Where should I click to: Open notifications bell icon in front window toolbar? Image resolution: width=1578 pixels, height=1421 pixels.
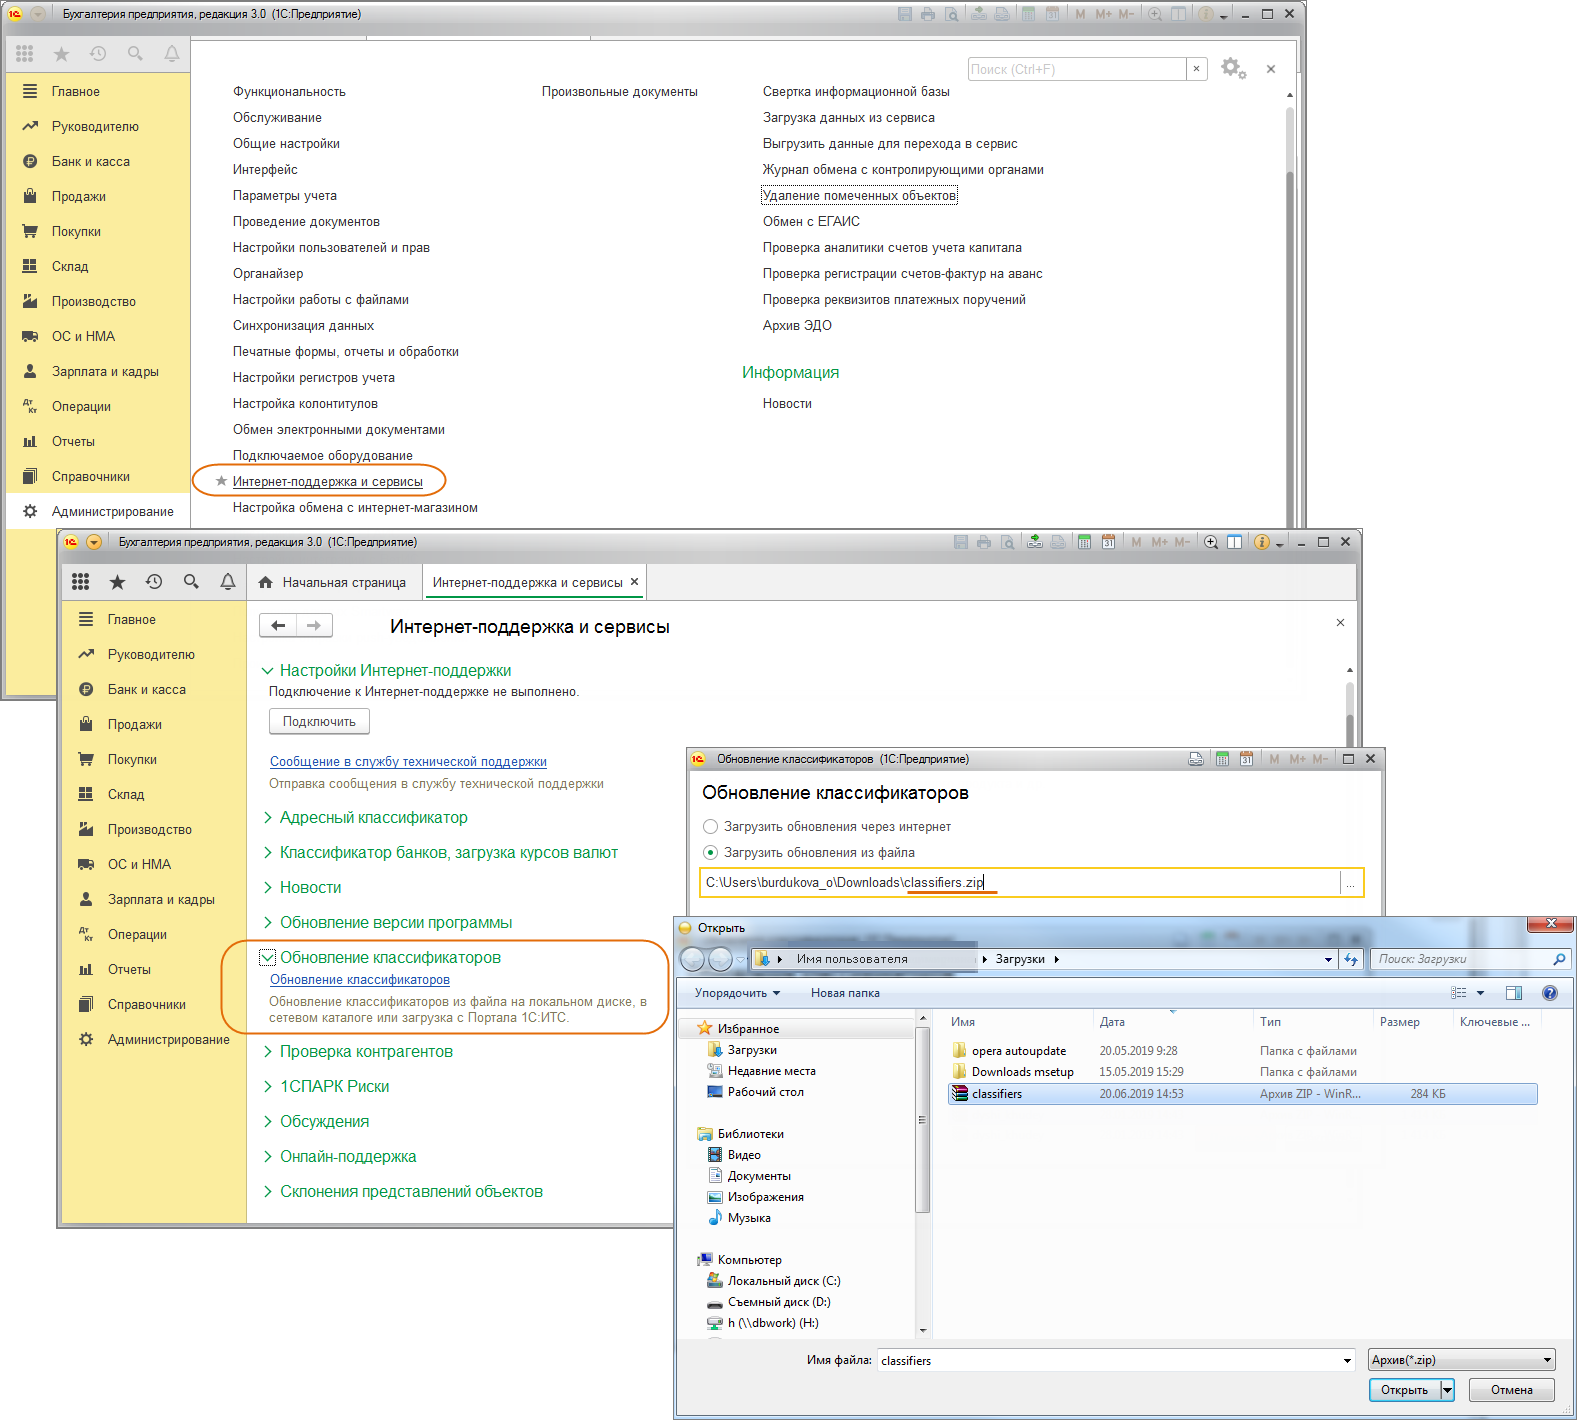[228, 582]
